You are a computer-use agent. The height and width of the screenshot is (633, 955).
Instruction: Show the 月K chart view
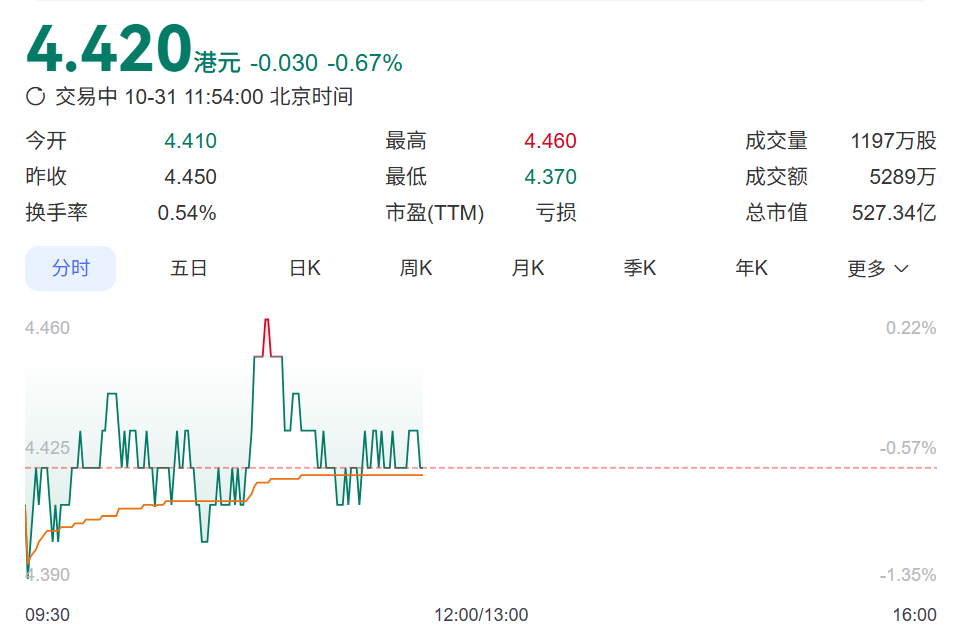coord(528,268)
